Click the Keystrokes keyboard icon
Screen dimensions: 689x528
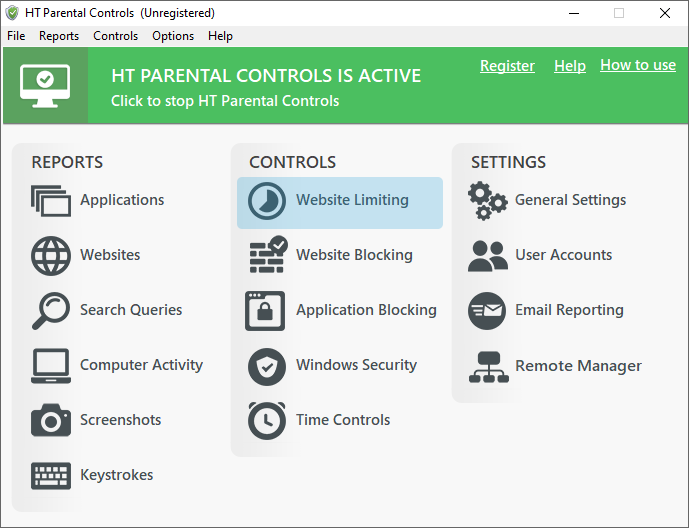(x=51, y=475)
